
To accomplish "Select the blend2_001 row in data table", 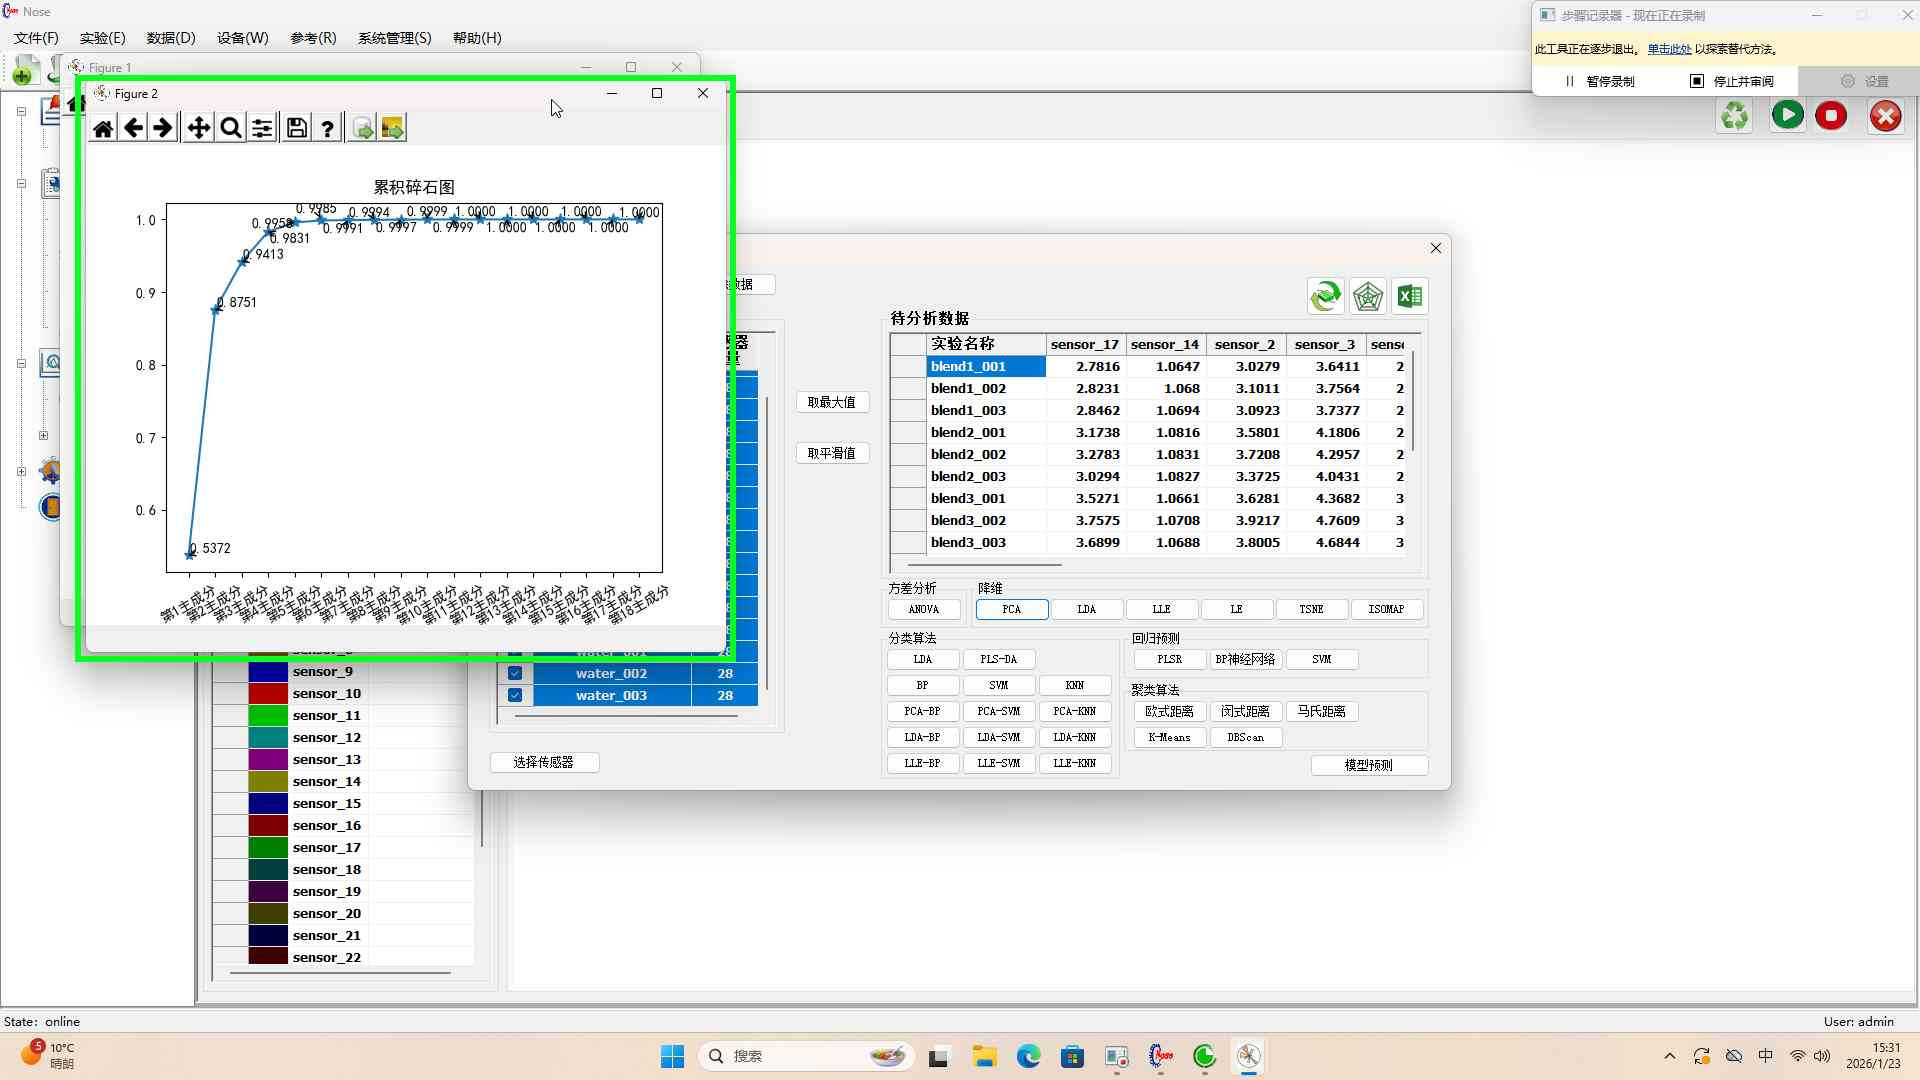I will [968, 432].
